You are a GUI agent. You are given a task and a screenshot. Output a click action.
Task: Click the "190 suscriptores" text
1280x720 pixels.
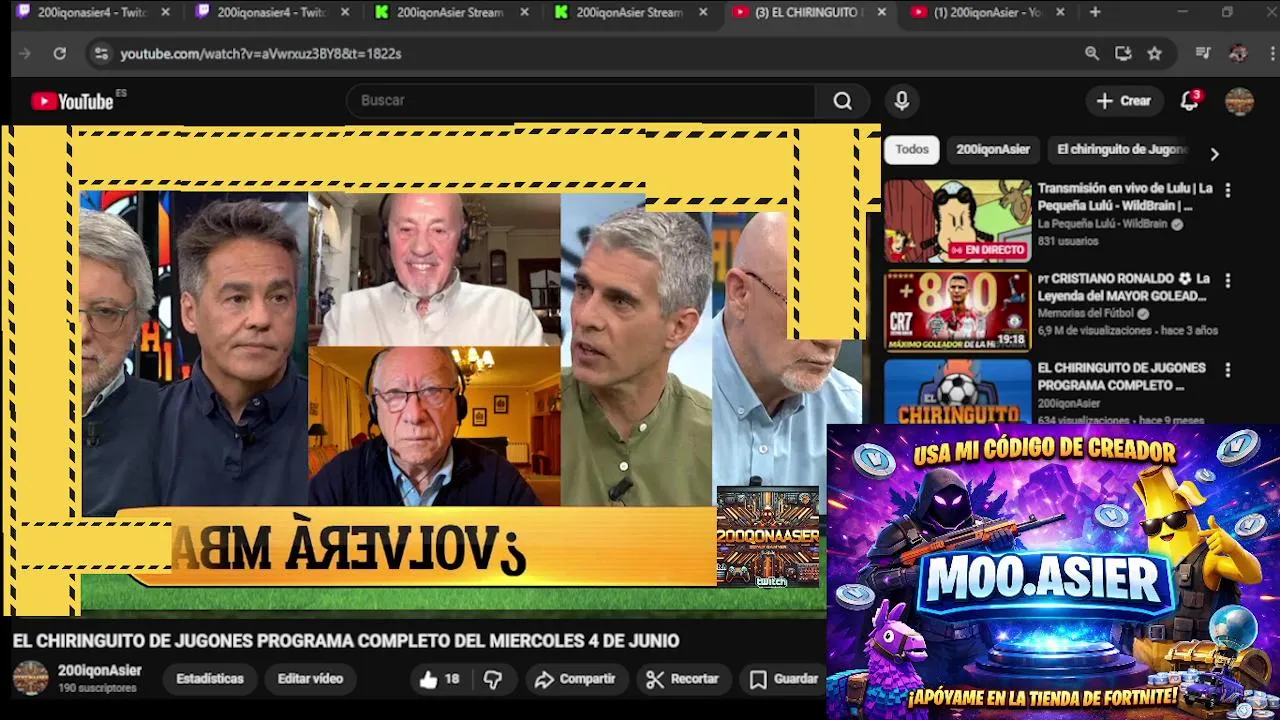point(97,688)
